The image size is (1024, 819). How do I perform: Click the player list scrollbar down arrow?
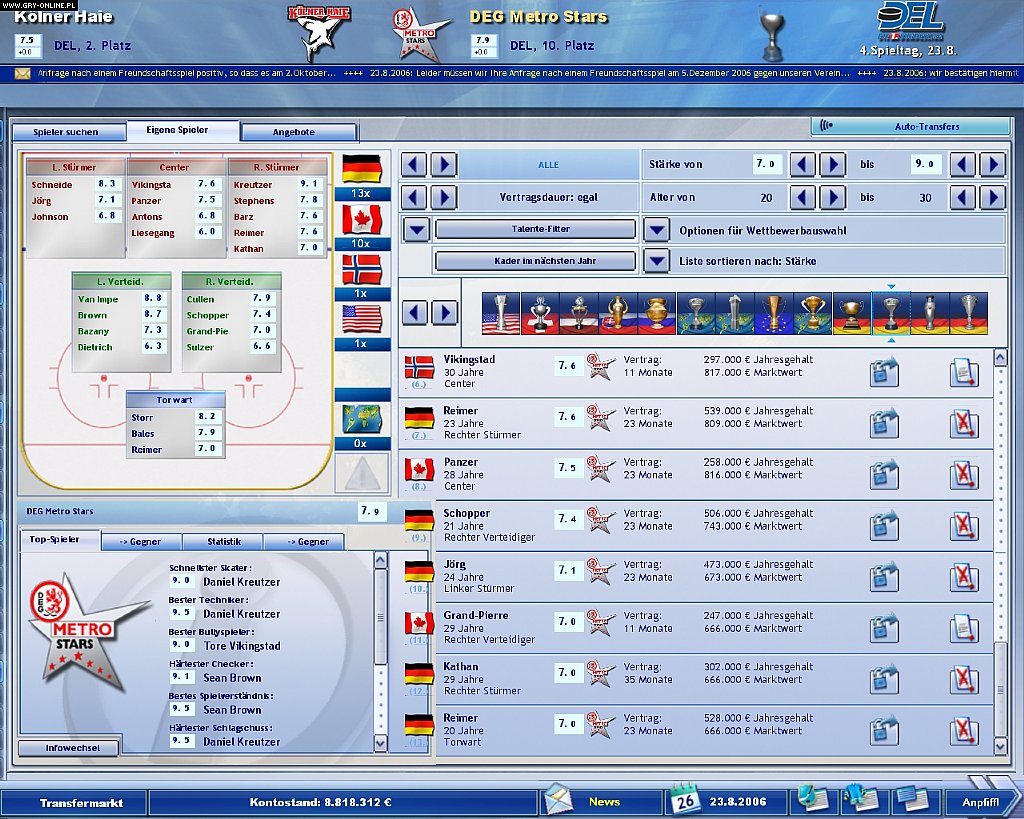point(1000,746)
